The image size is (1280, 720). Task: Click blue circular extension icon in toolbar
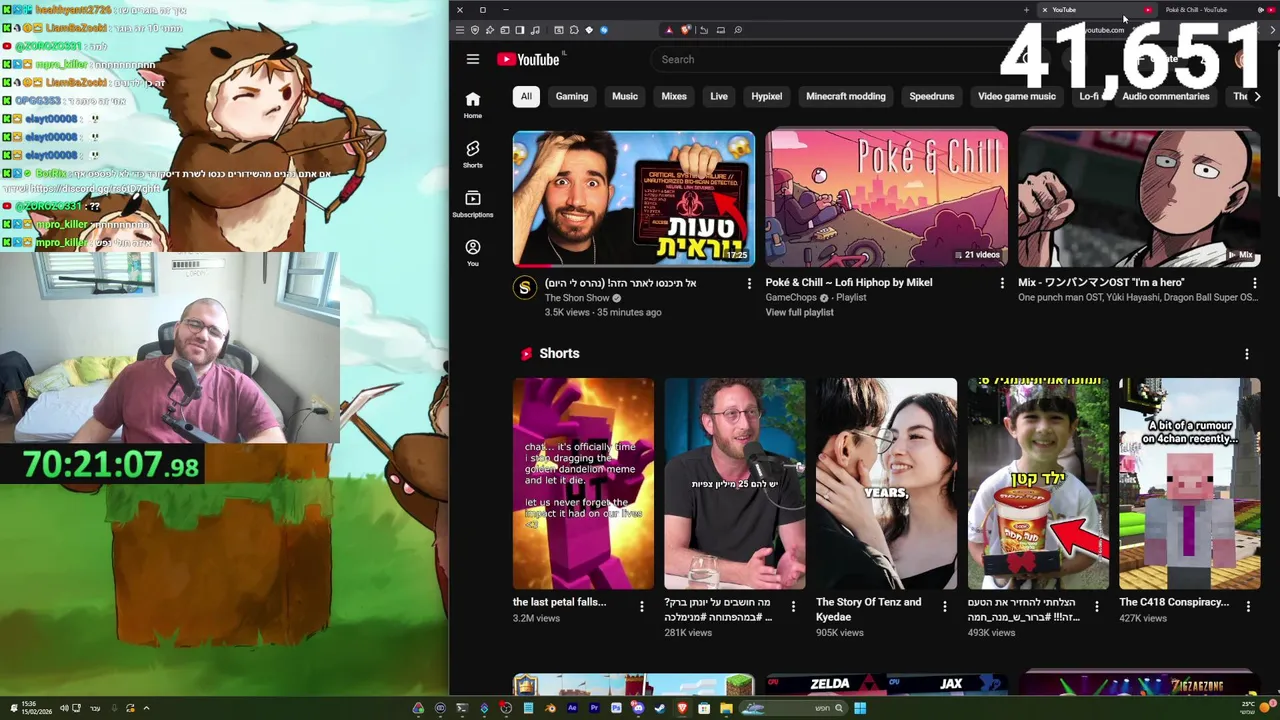pos(604,30)
